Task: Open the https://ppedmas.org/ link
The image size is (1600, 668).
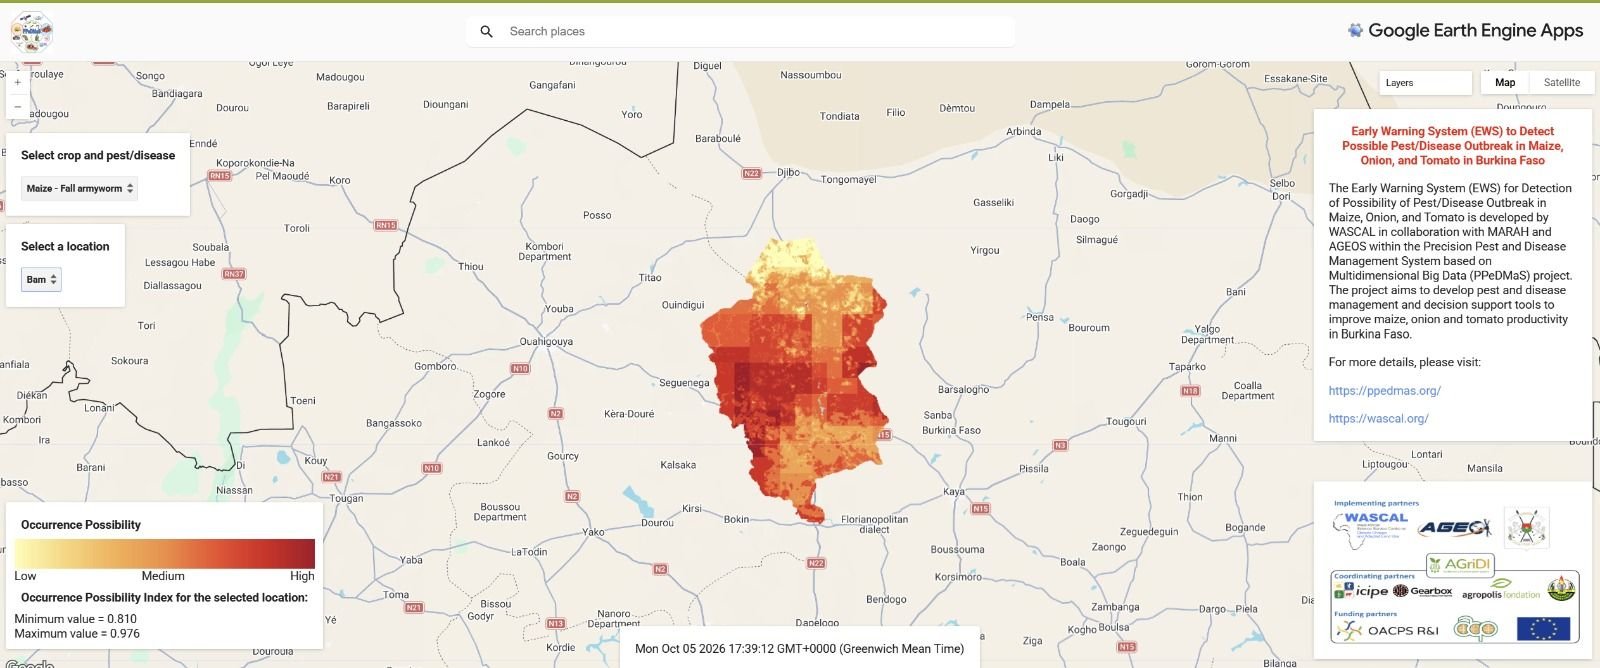Action: (x=1384, y=391)
